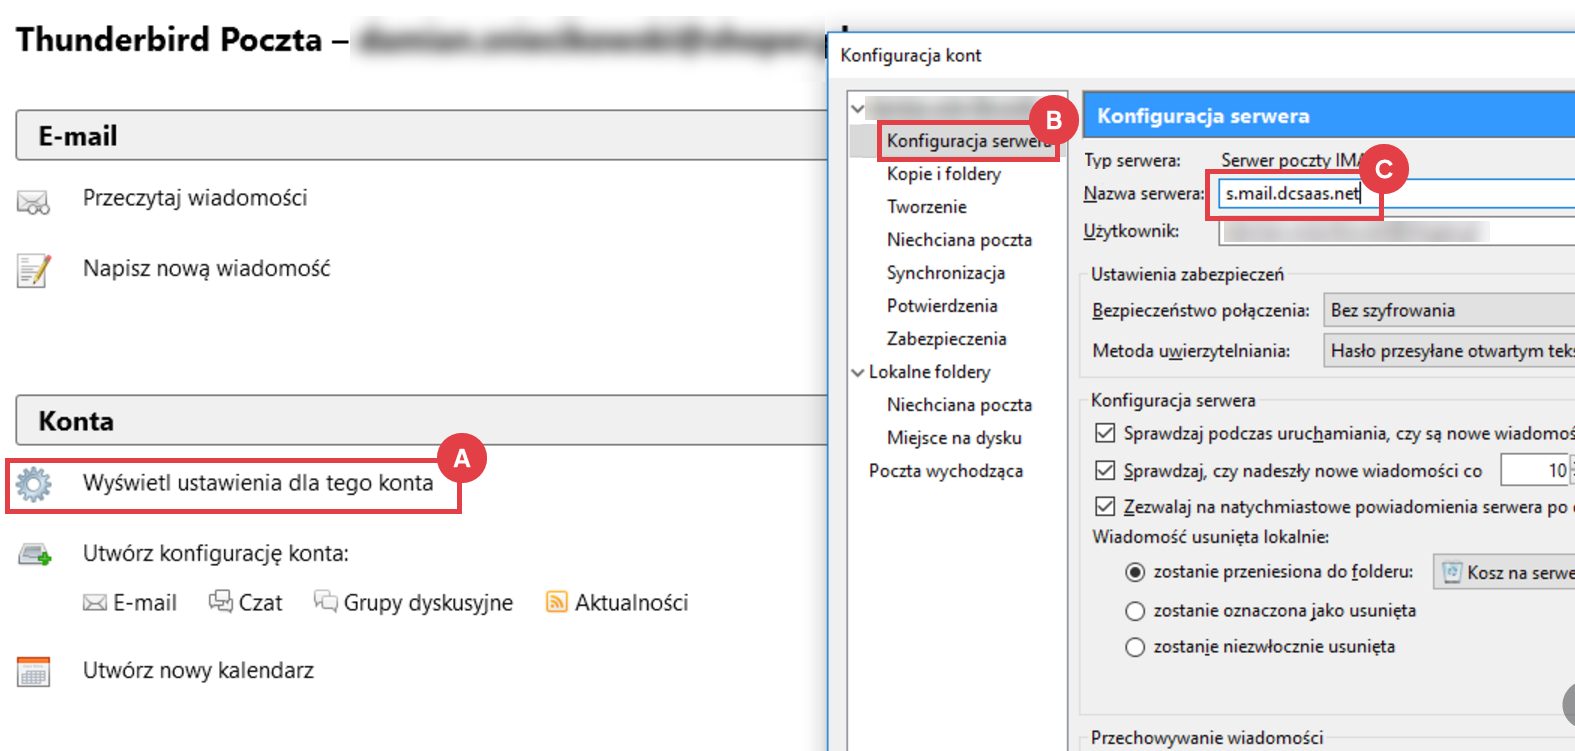Select Konfiguracja serwera in account tree
This screenshot has width=1575, height=751.
968,141
